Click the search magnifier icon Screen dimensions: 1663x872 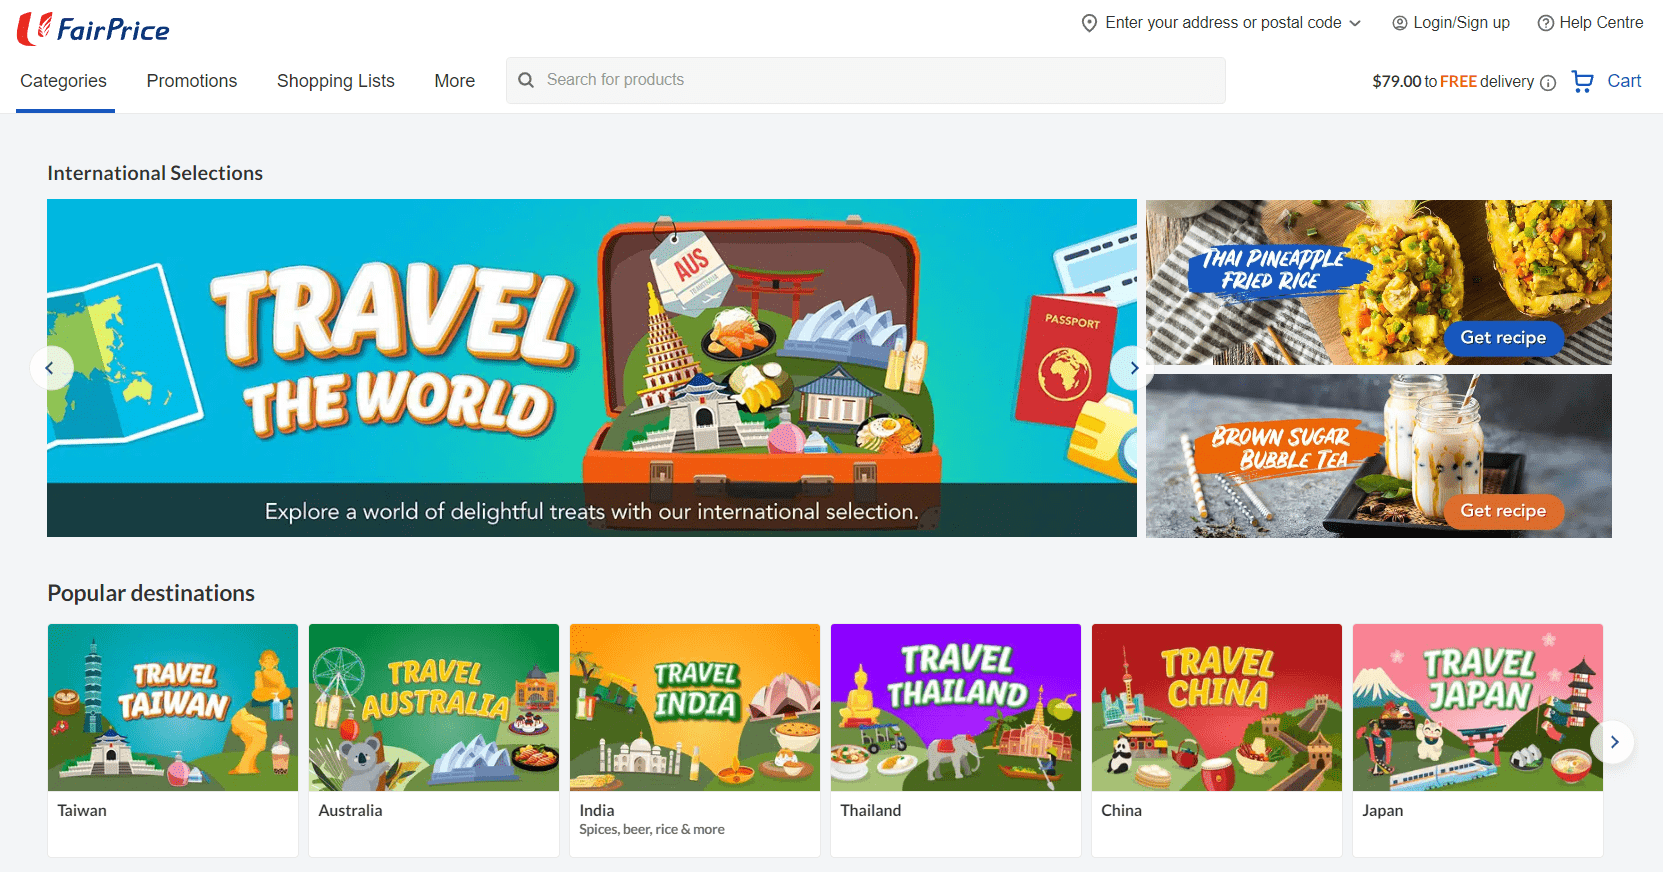coord(526,80)
